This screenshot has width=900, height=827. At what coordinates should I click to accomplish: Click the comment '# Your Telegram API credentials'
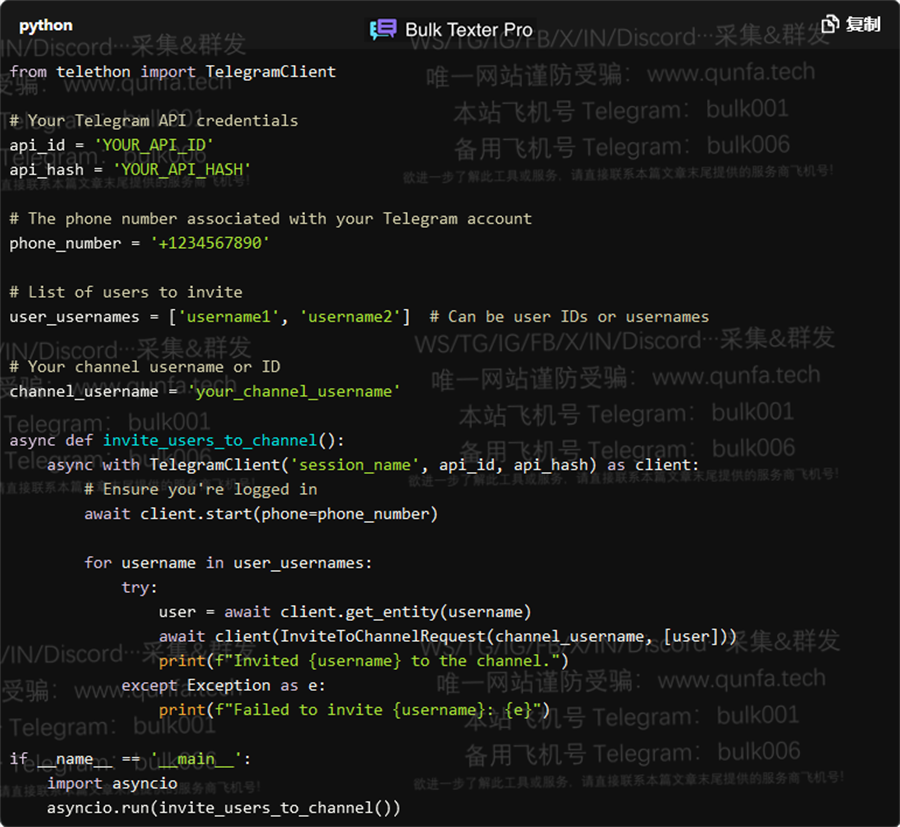154,121
